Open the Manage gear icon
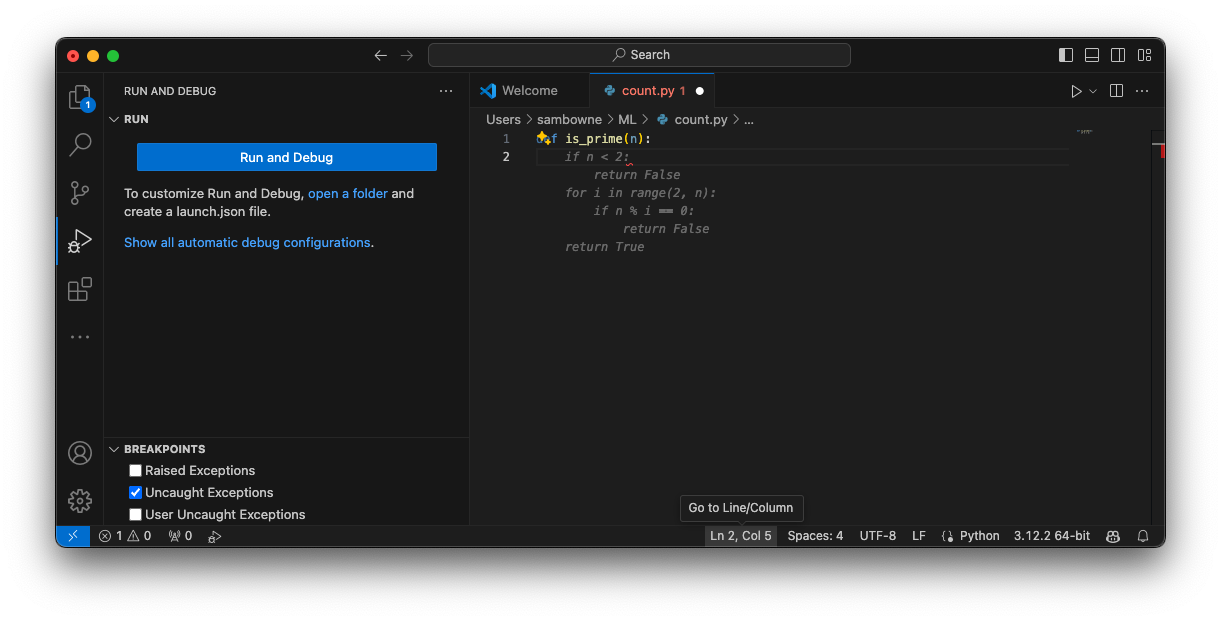This screenshot has height=621, width=1221. tap(80, 500)
